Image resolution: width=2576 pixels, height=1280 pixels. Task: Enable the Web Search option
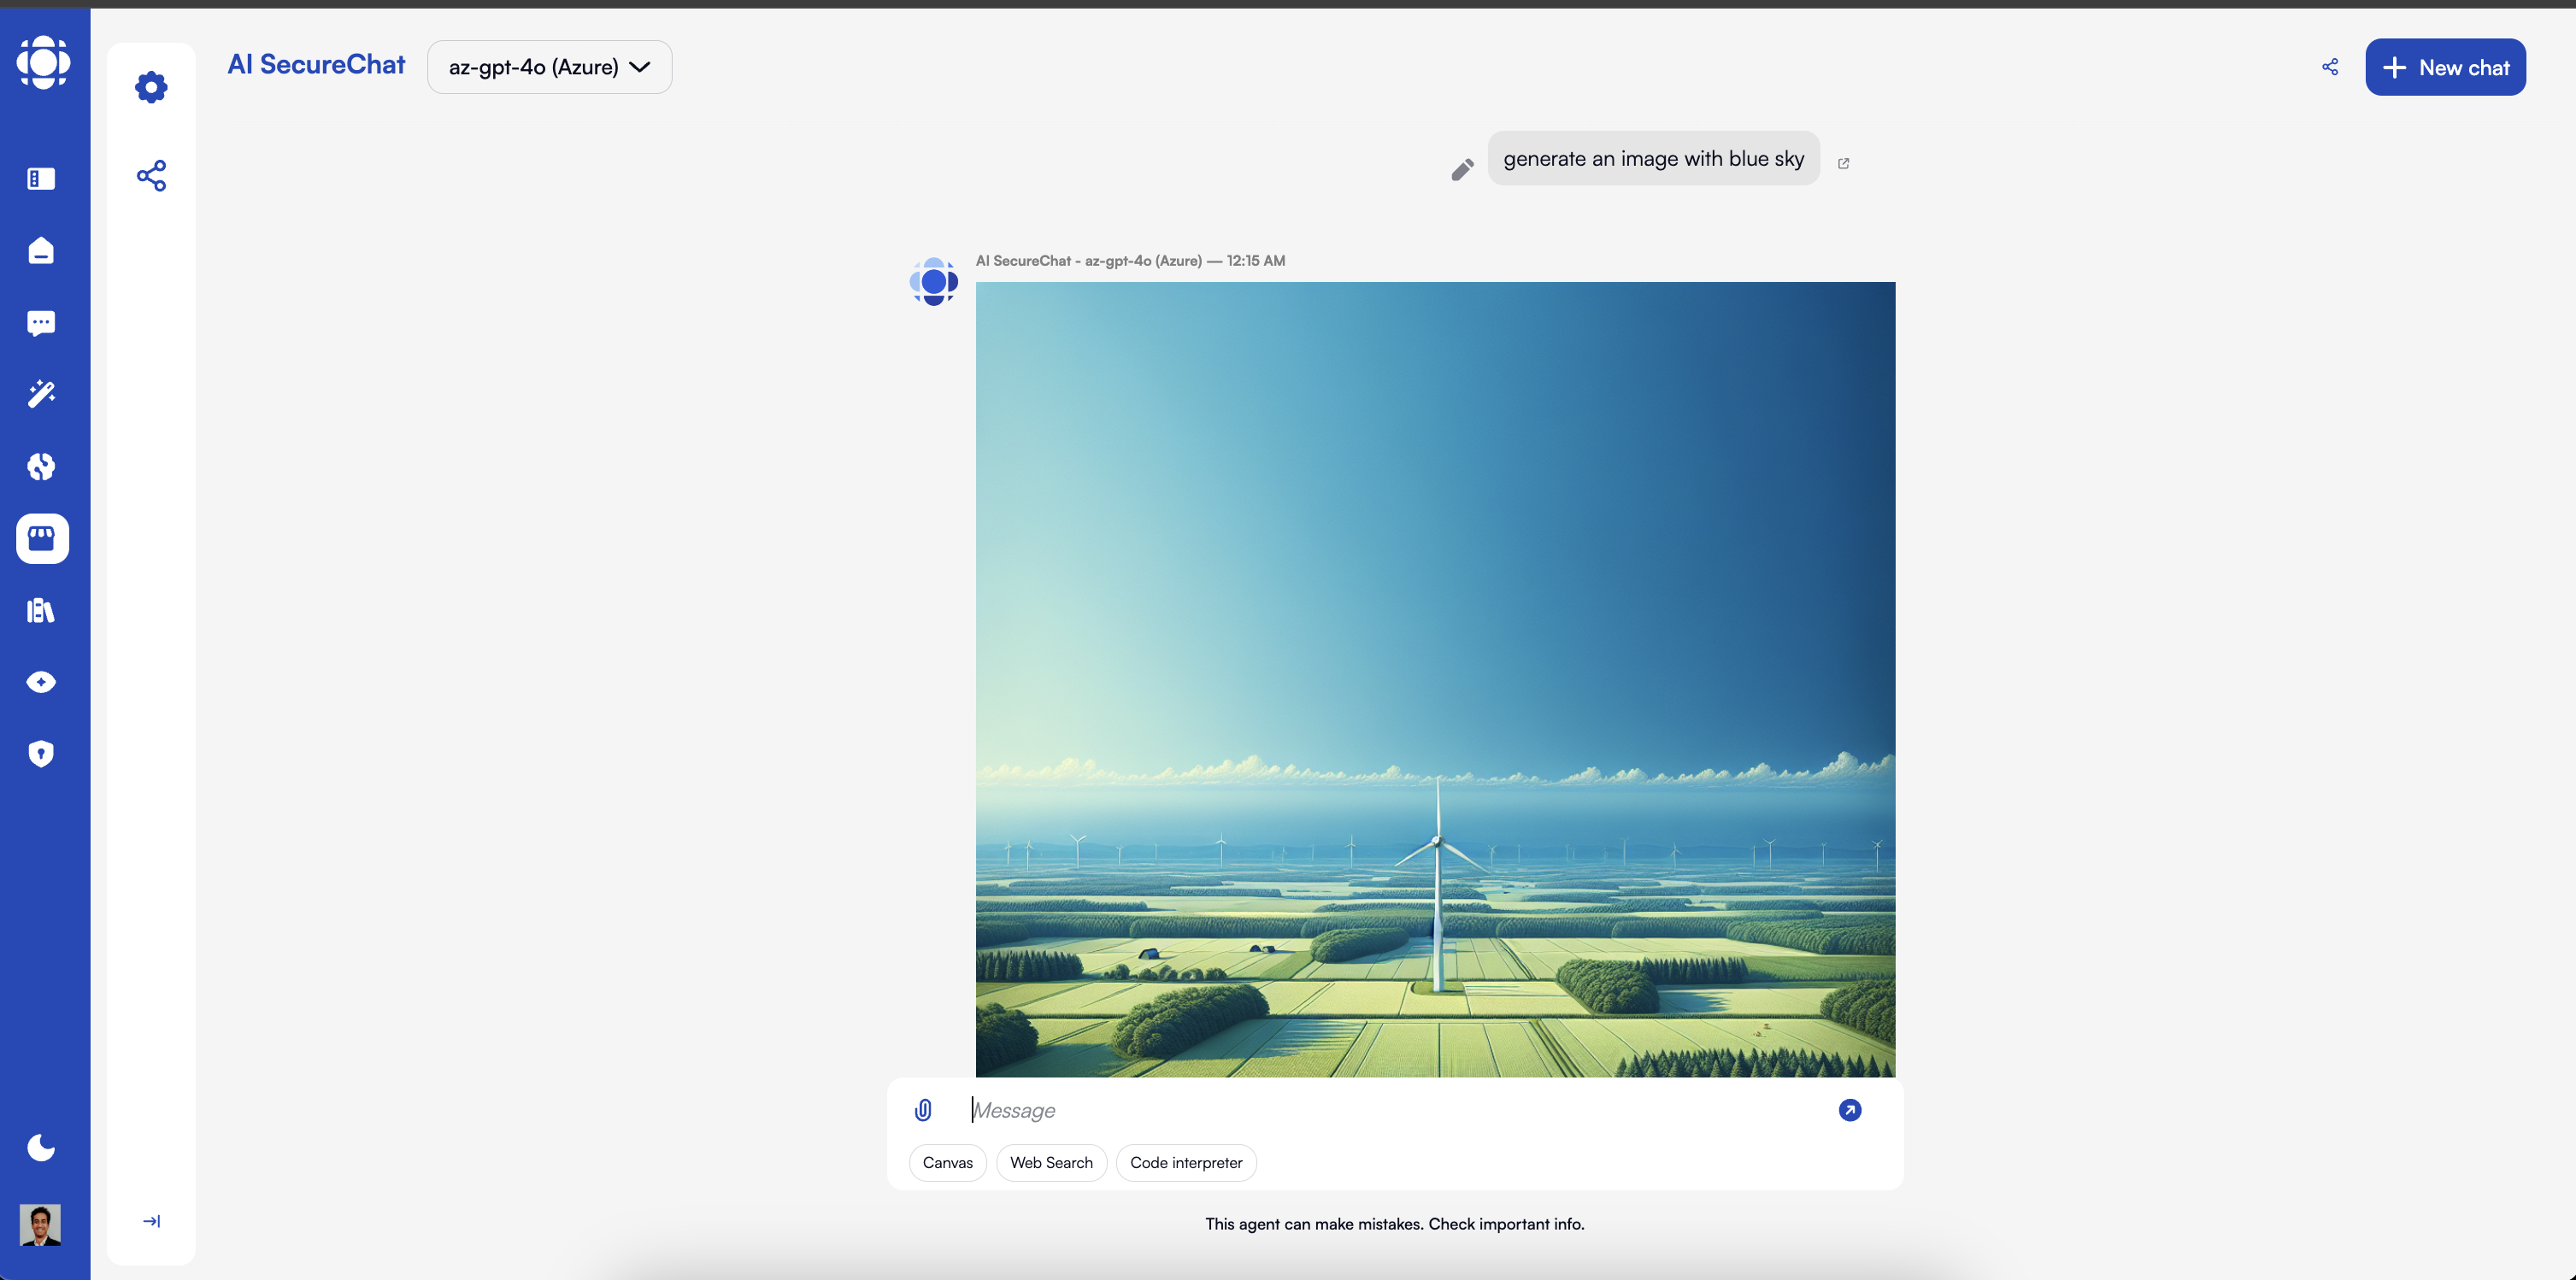coord(1051,1163)
